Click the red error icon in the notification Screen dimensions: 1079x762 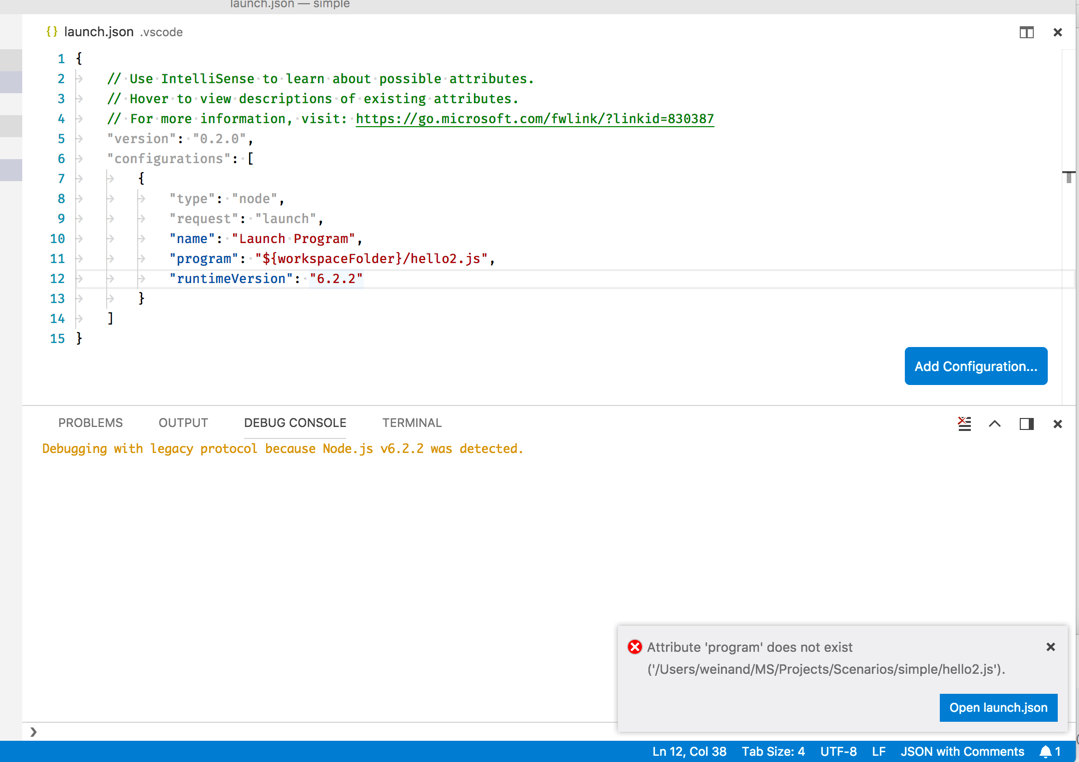click(x=635, y=647)
